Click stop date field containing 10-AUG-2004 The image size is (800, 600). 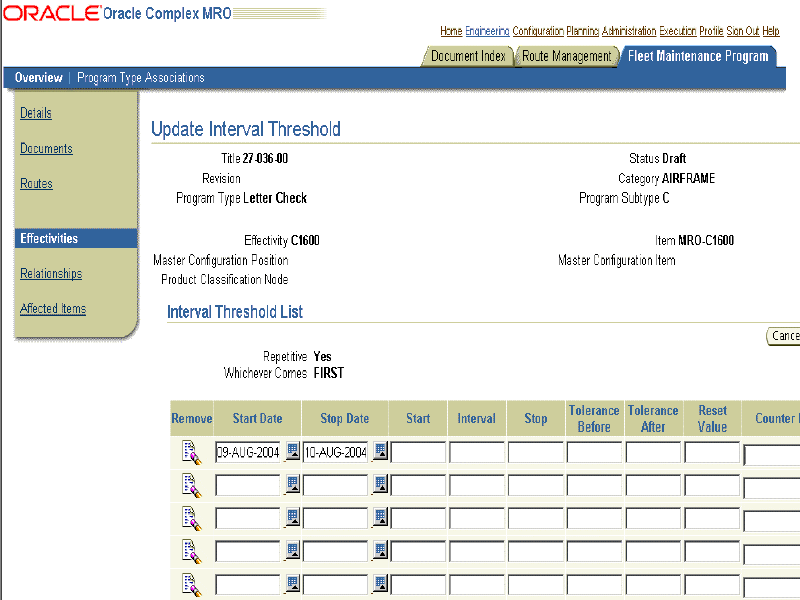[x=336, y=452]
